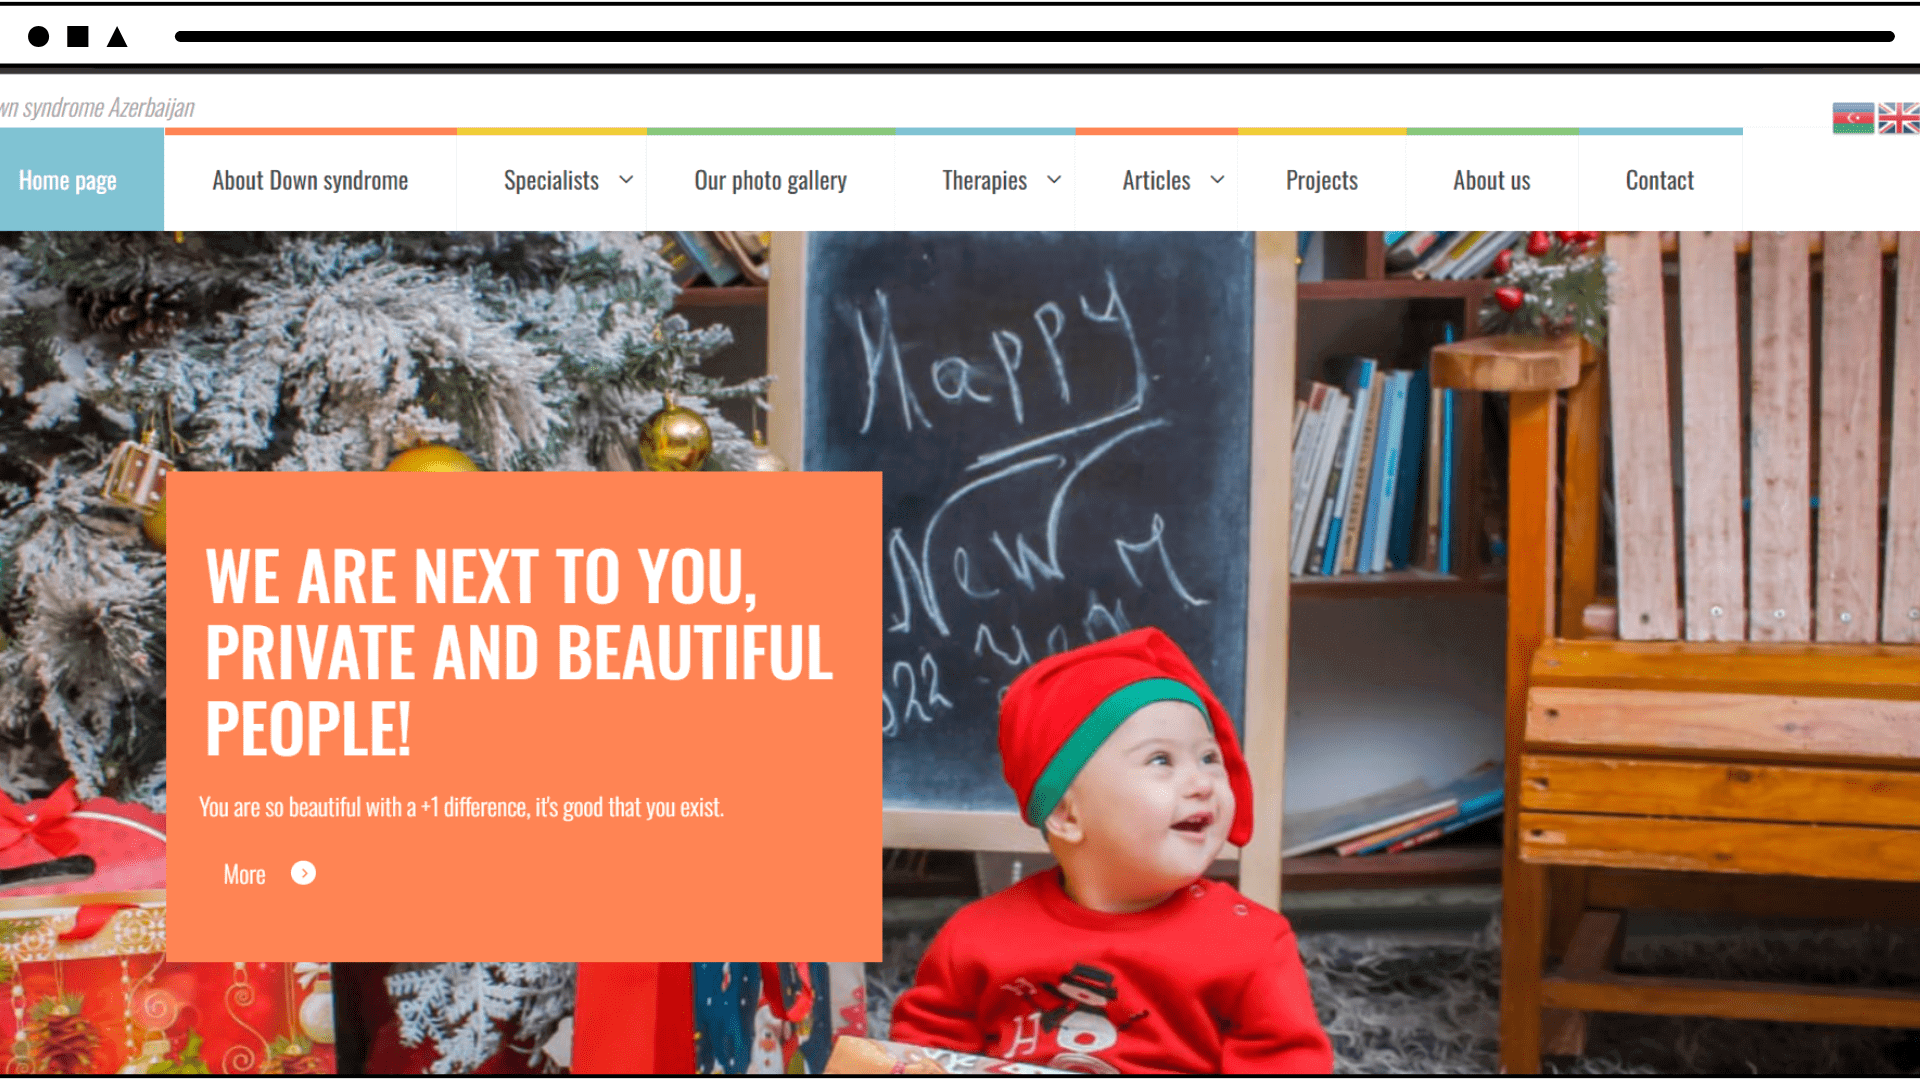Screen dimensions: 1920x1080
Task: Open the About us page
Action: coord(1491,180)
